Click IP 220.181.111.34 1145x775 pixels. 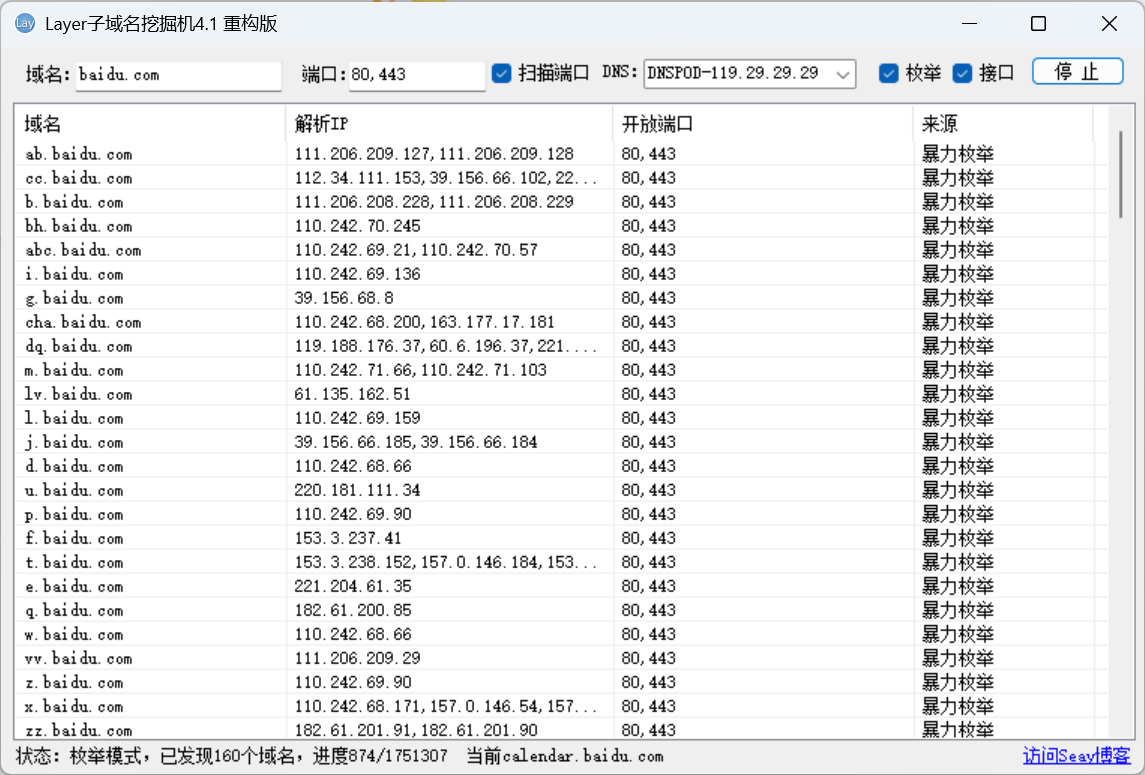point(357,490)
